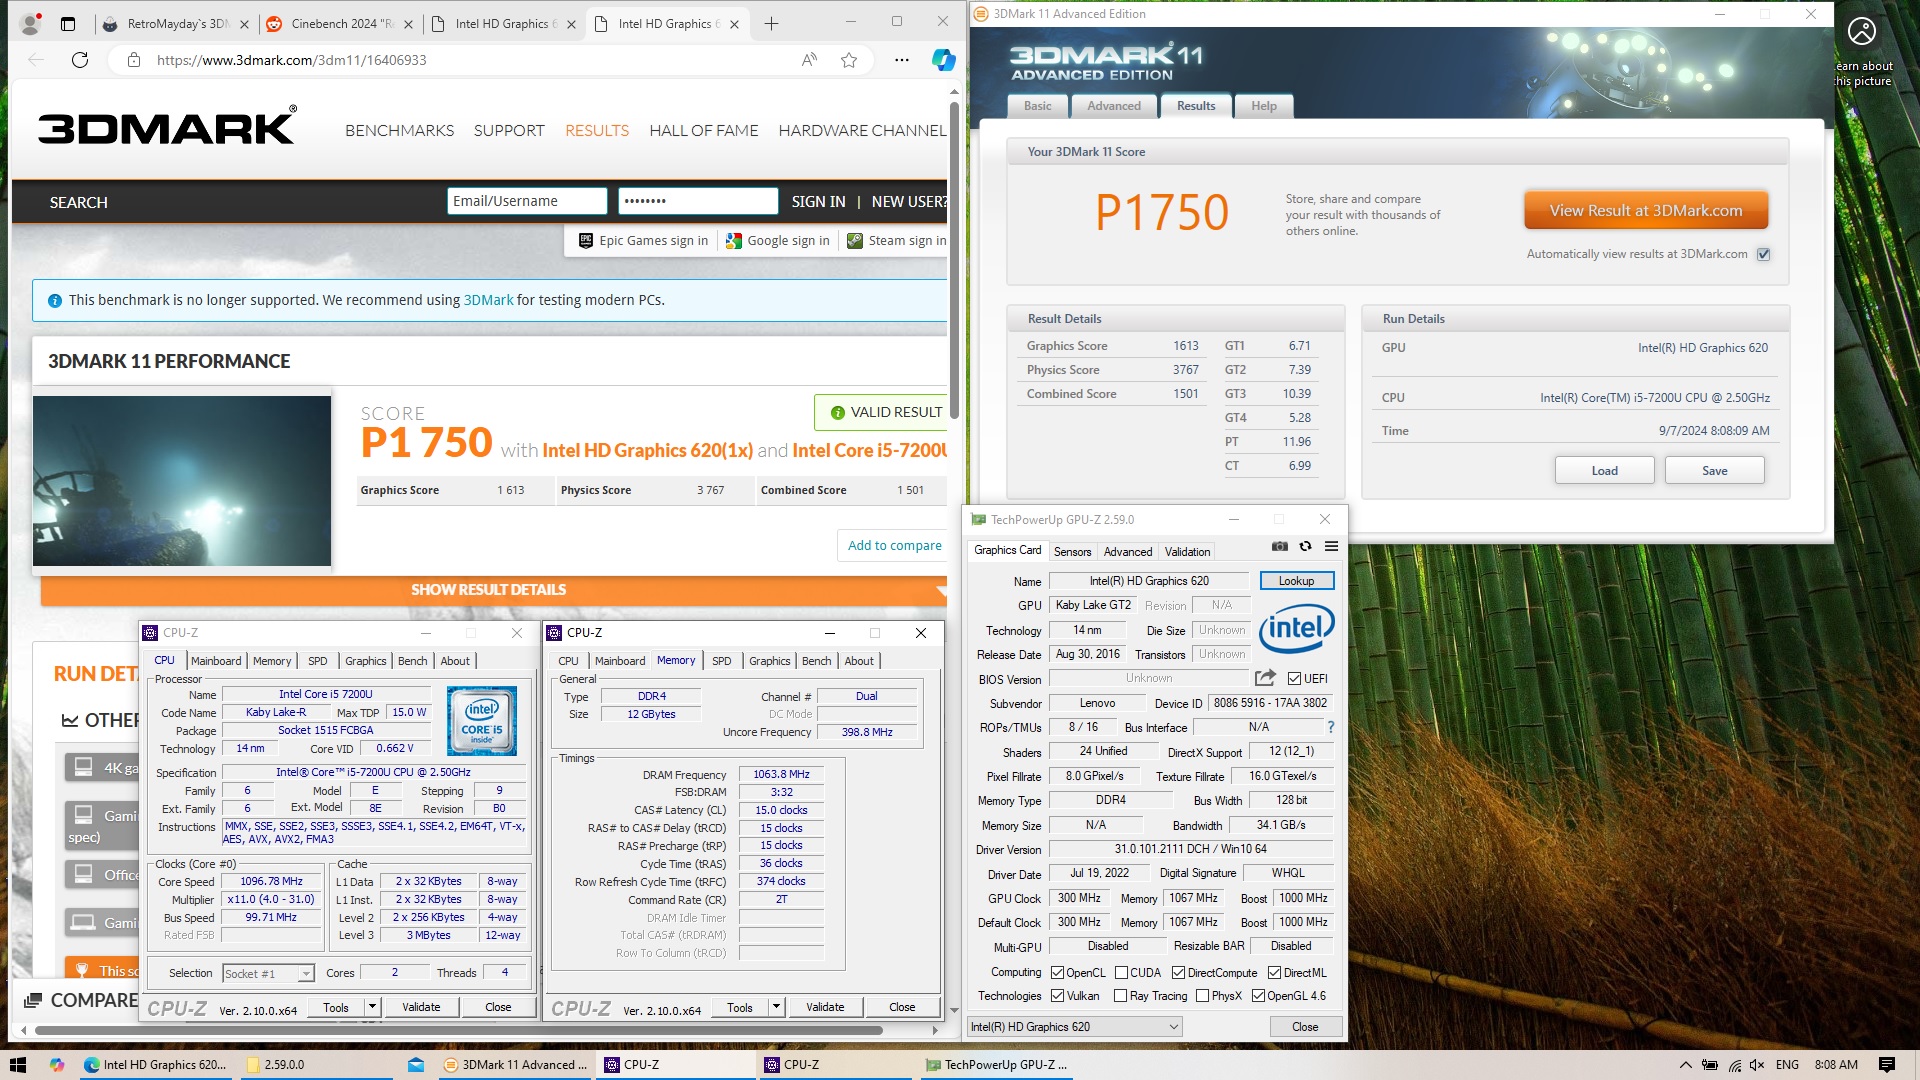Click the Edge profile avatar icon

coord(31,23)
